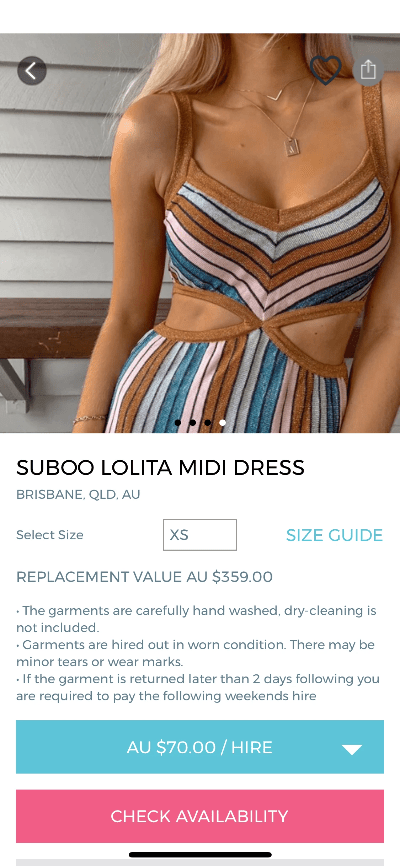Open the XS size selector box
Viewport: 400px width, 866px height.
click(200, 535)
